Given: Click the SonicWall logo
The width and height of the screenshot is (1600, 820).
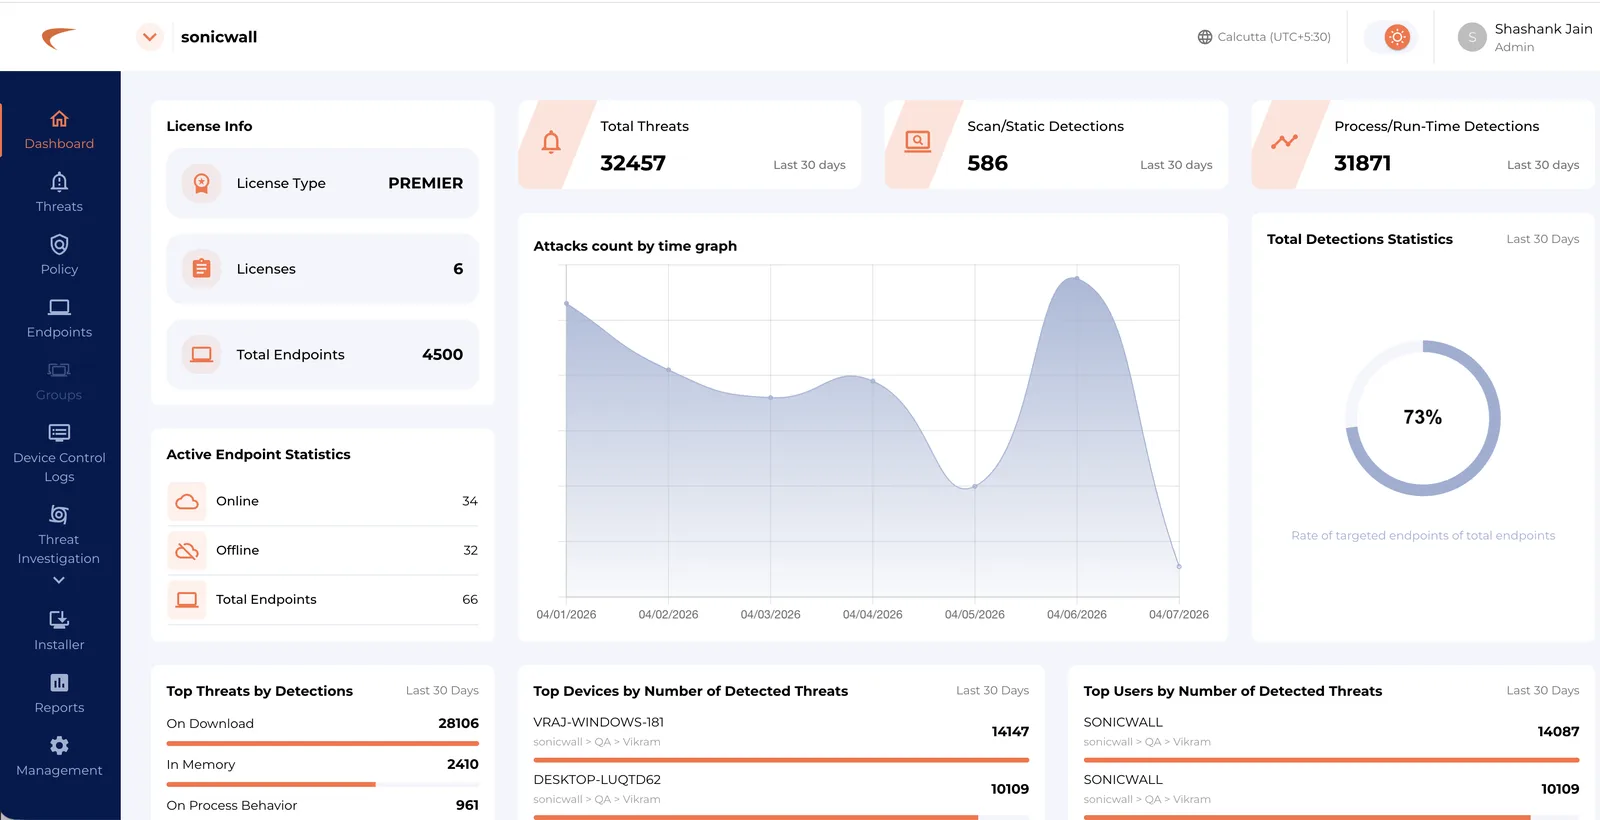Looking at the screenshot, I should coord(59,38).
